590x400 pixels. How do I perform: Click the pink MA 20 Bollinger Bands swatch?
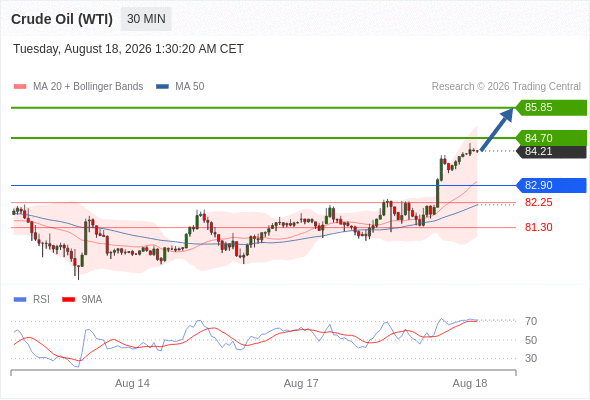coord(20,87)
